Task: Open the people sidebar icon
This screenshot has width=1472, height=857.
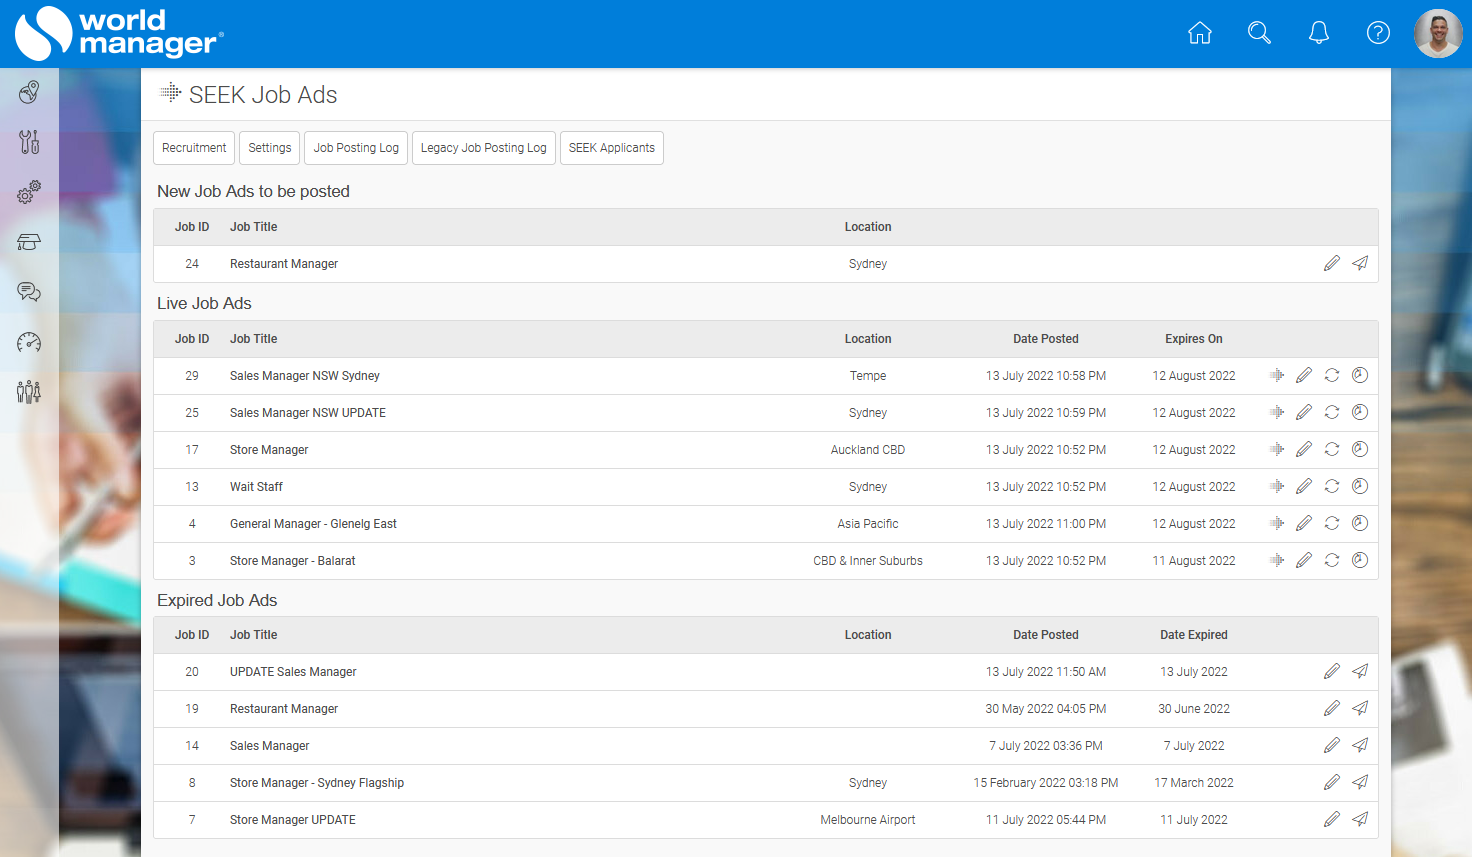Action: tap(29, 391)
